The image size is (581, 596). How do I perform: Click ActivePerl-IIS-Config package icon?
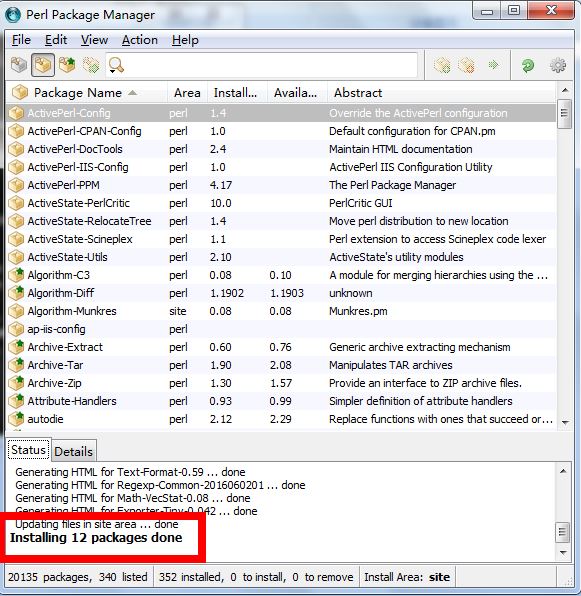(16, 167)
